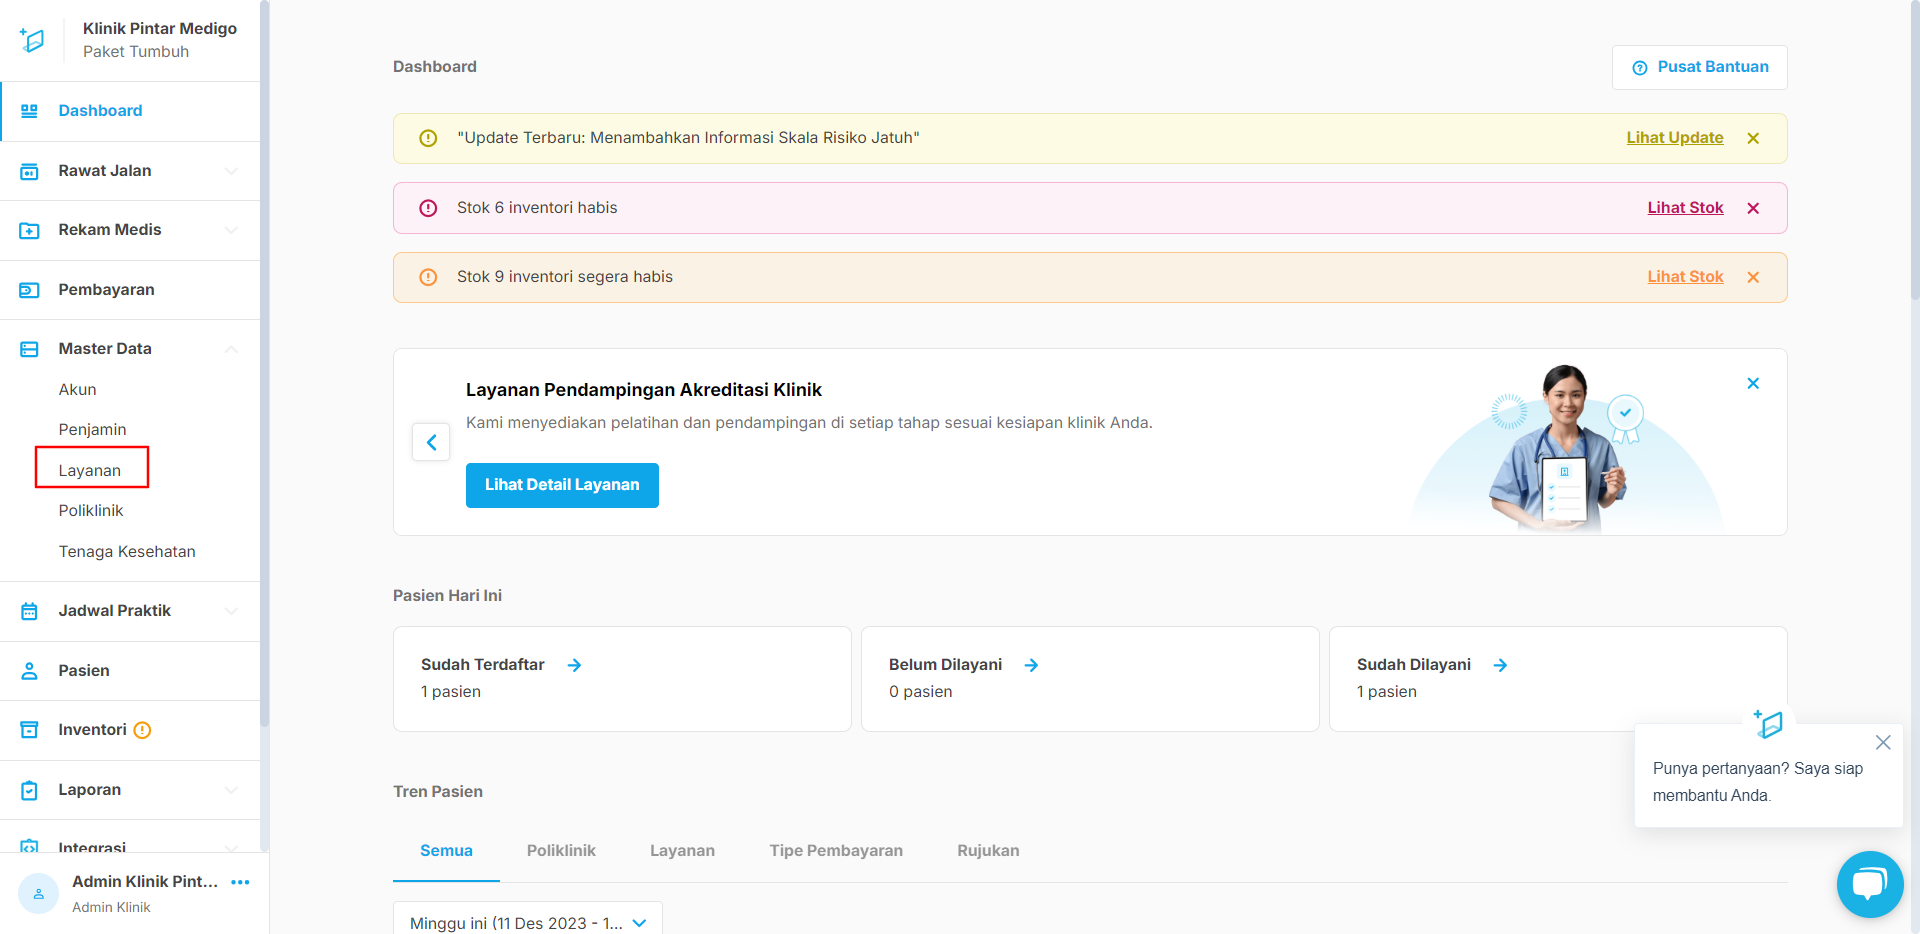
Task: Click the page vertical scrollbar
Action: [x=1915, y=150]
